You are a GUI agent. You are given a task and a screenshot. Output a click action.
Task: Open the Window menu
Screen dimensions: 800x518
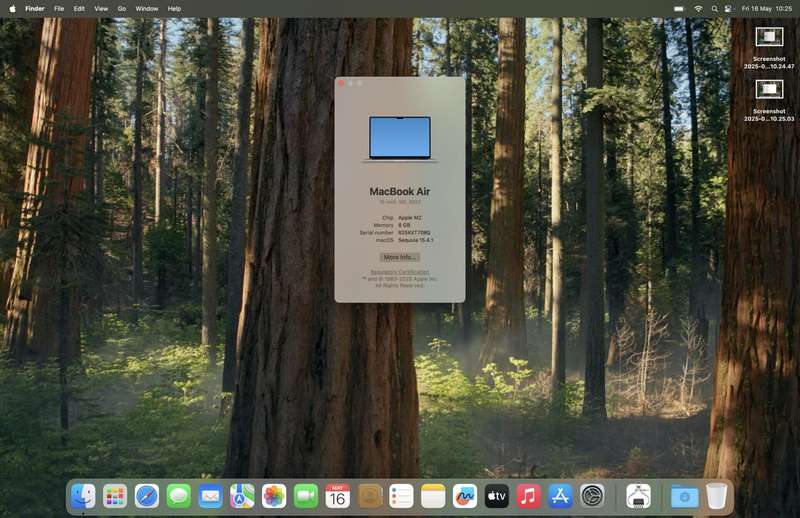[x=147, y=9]
